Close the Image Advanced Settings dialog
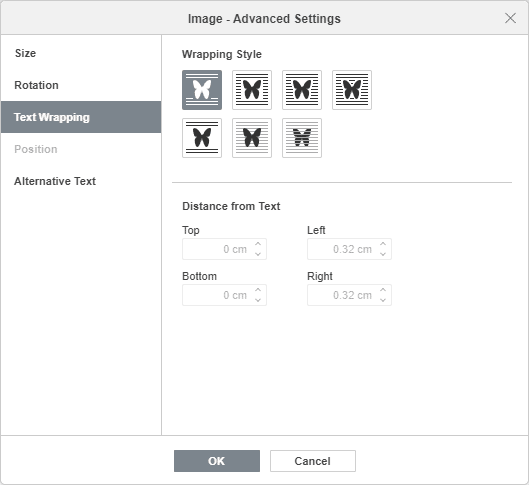Screen dimensions: 529x485 point(510,18)
